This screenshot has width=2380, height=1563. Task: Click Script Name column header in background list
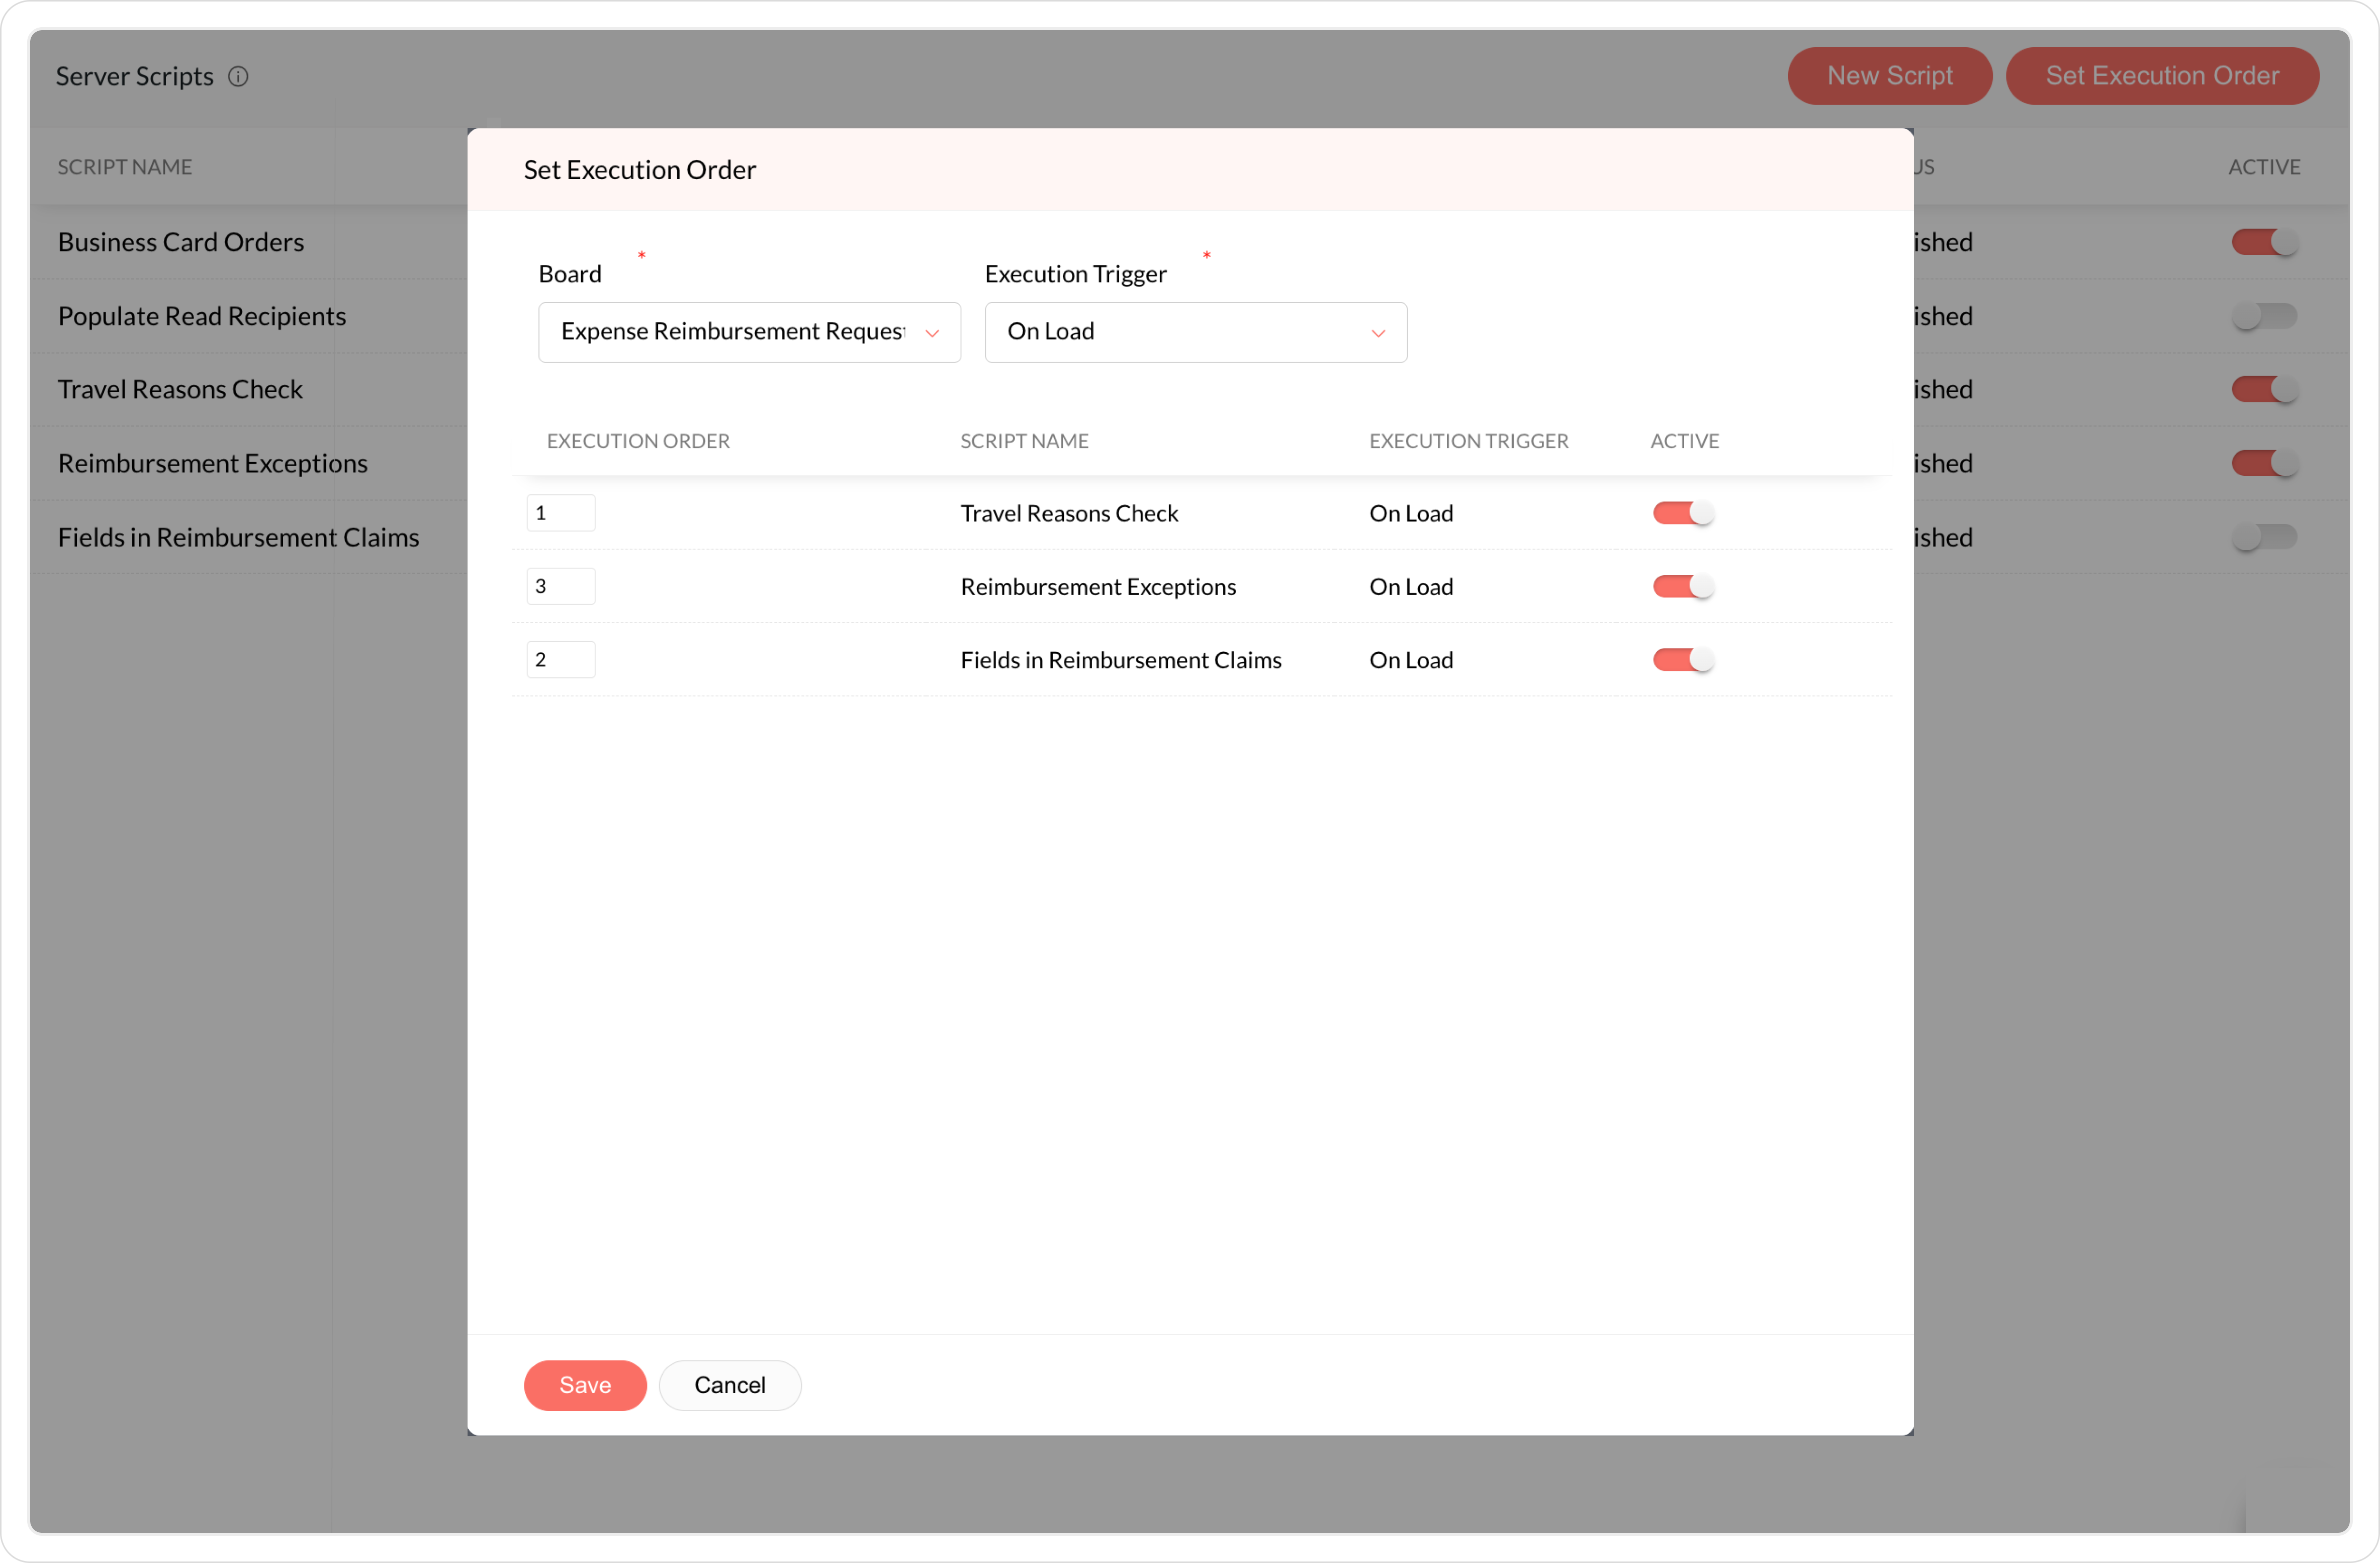[125, 167]
